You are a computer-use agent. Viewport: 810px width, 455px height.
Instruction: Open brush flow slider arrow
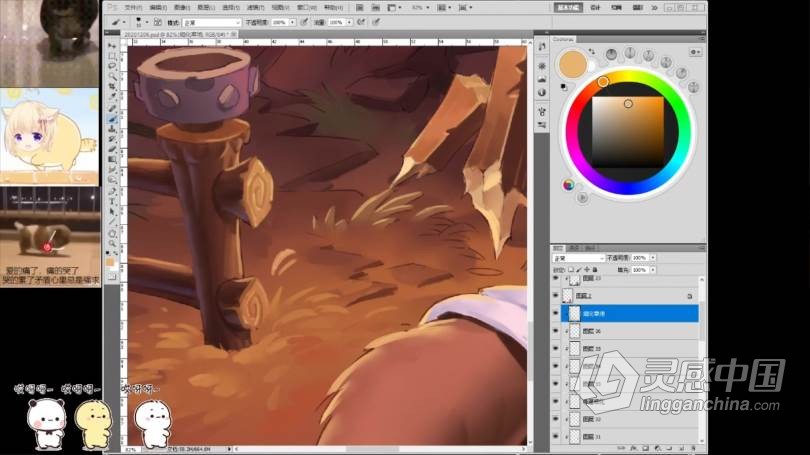(349, 22)
